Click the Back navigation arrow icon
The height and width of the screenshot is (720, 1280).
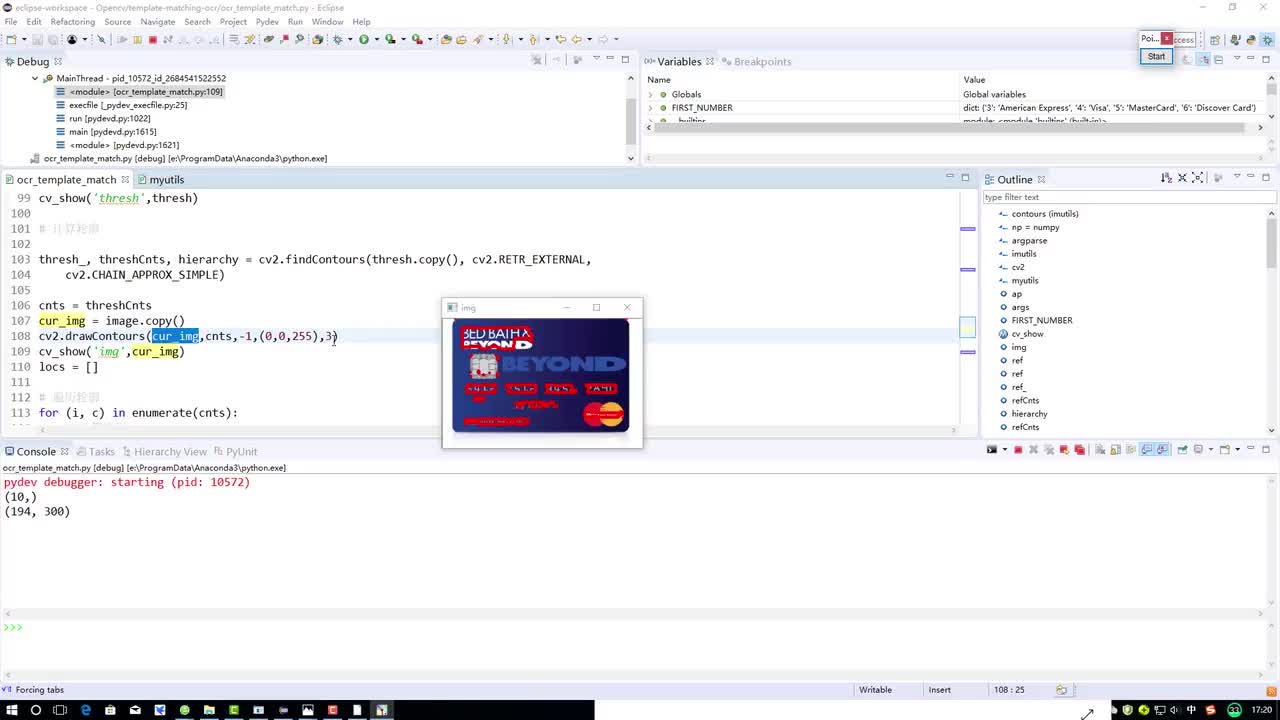click(x=576, y=40)
